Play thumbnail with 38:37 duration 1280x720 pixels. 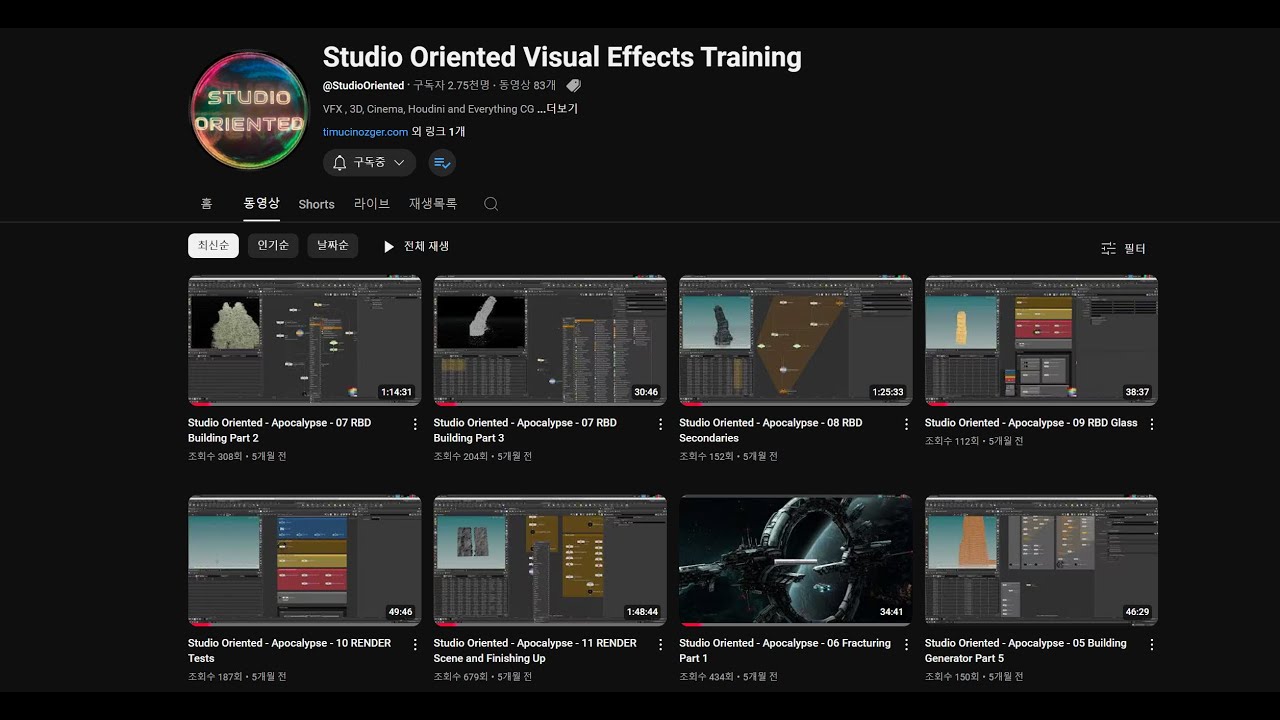click(x=1041, y=340)
